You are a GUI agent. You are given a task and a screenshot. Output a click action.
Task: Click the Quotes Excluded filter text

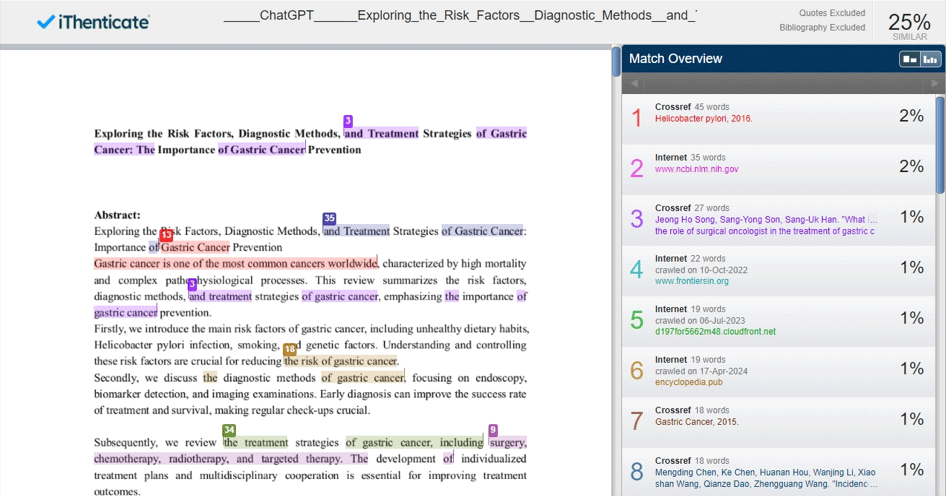[x=832, y=13]
